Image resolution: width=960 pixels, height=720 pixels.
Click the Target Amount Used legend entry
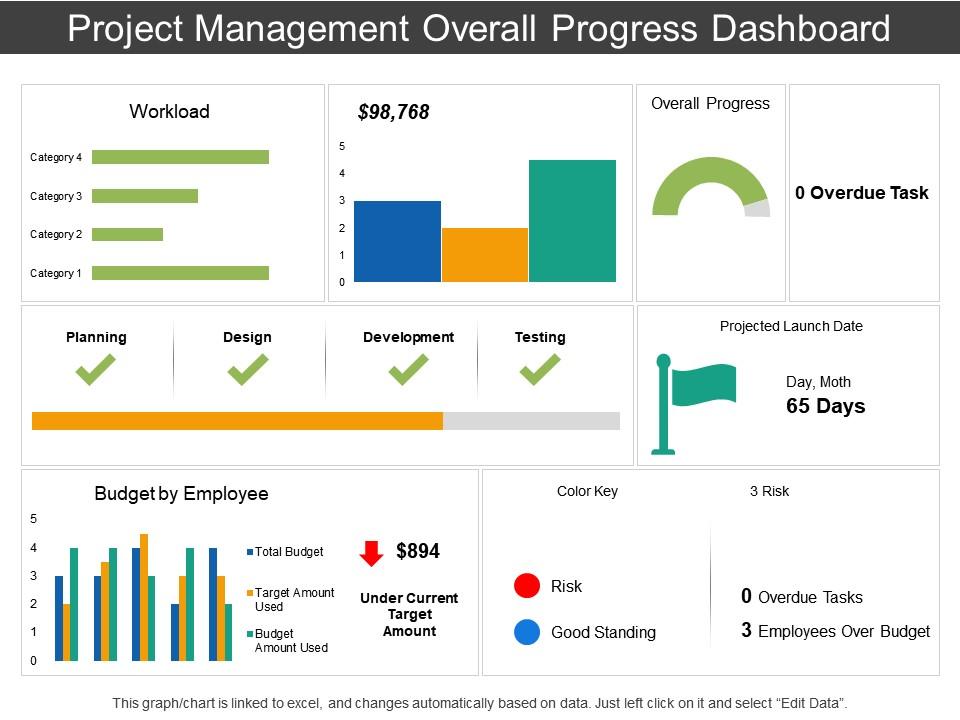point(294,600)
